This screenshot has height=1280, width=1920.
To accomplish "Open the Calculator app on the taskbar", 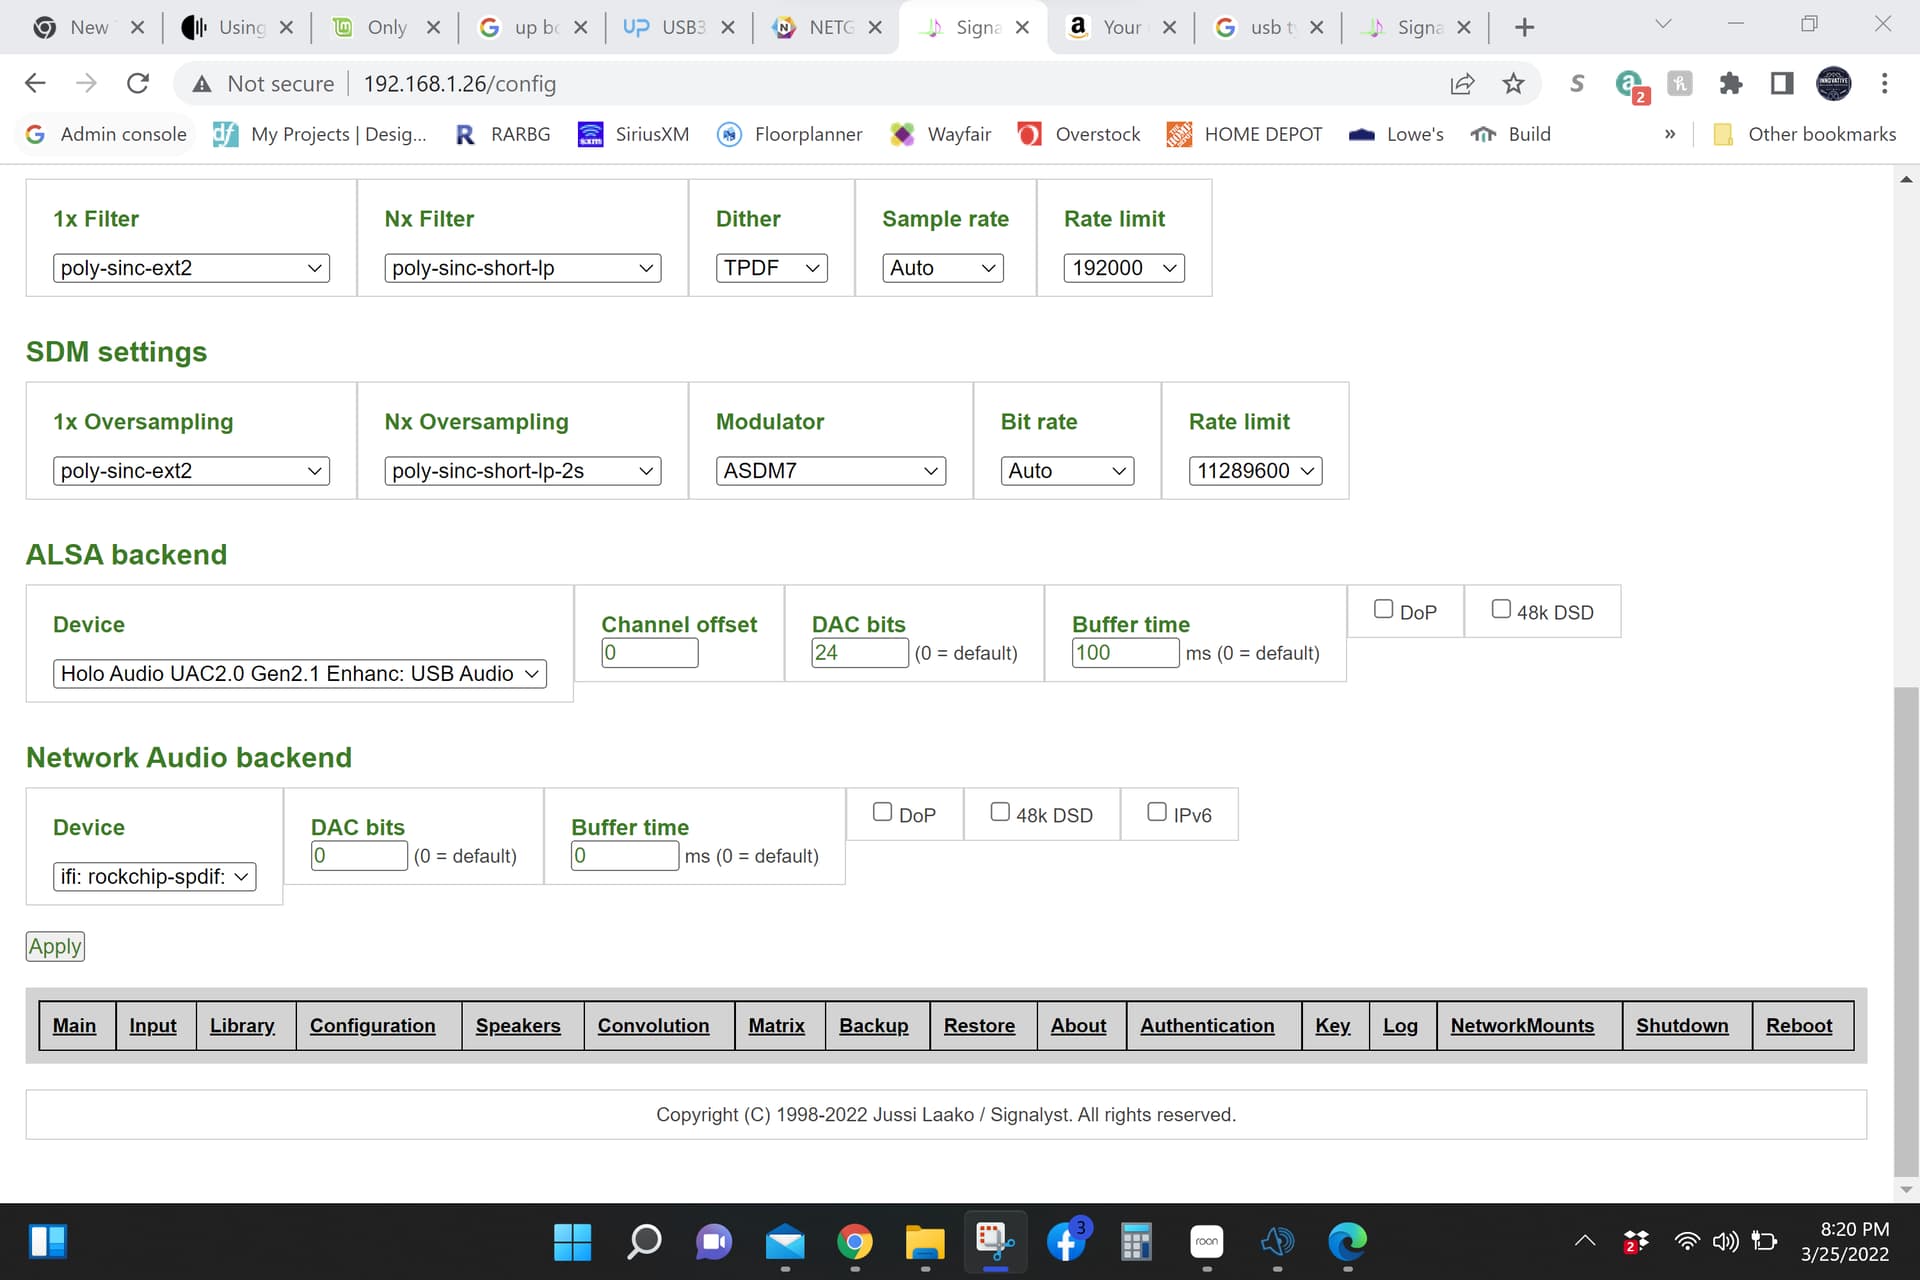I will pyautogui.click(x=1136, y=1242).
